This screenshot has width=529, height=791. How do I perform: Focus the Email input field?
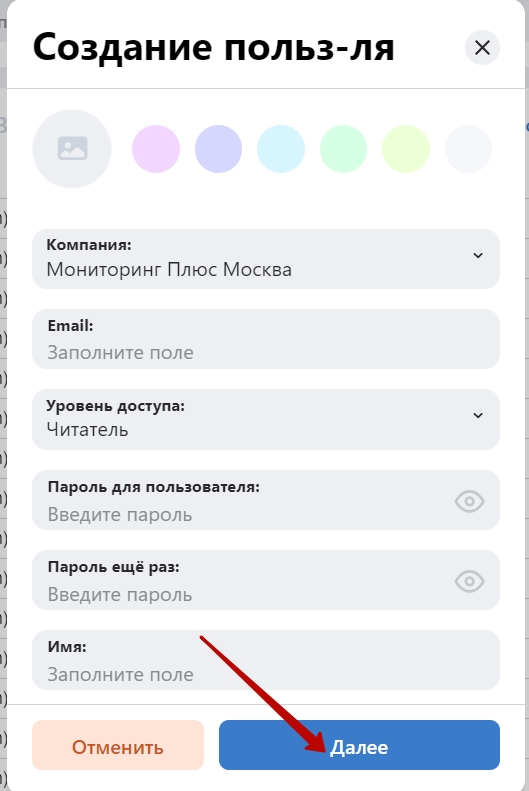tap(266, 339)
